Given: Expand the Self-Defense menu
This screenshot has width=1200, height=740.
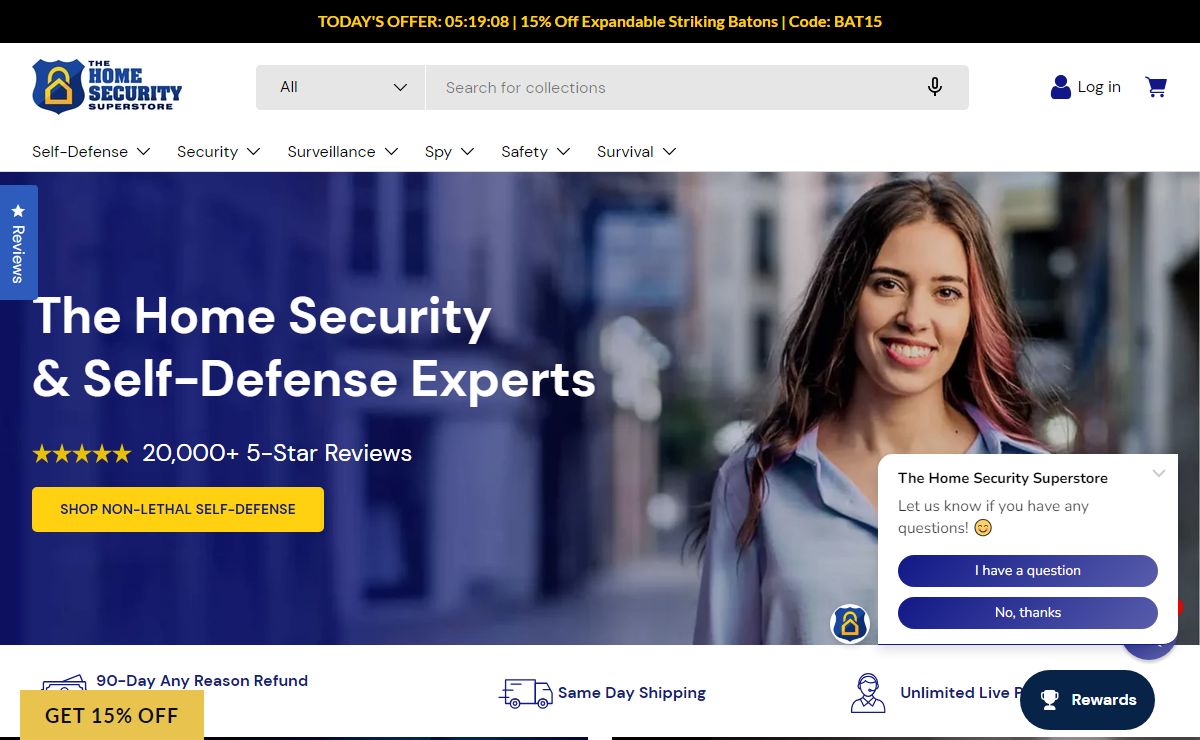Looking at the screenshot, I should (x=91, y=152).
